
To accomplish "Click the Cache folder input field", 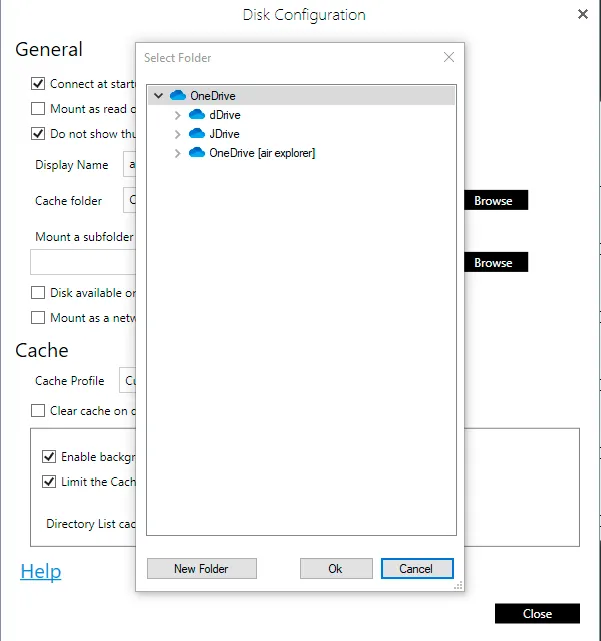I will tap(130, 200).
